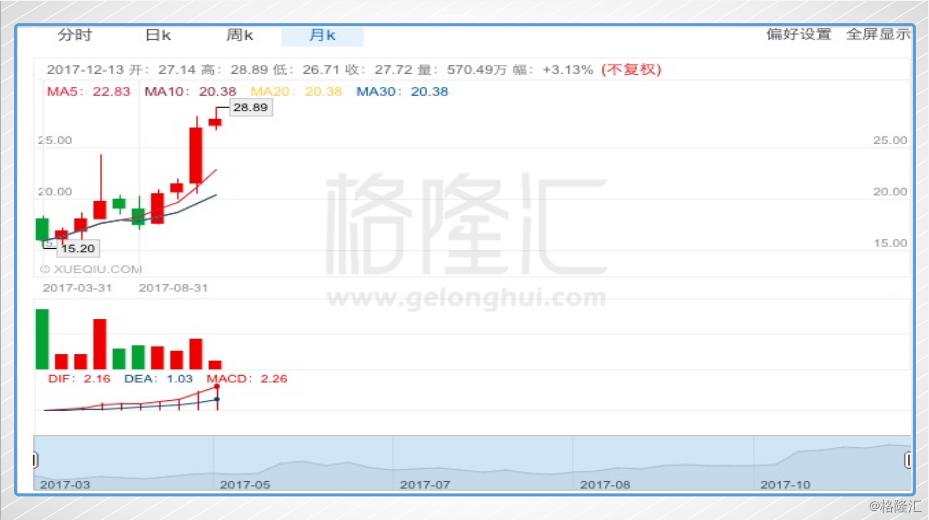Click the (不复权) adjustment label

631,69
